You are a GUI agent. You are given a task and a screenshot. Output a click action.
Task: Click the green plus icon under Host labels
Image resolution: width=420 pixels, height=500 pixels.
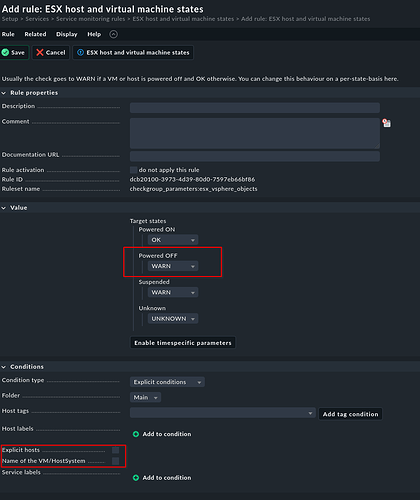pyautogui.click(x=136, y=434)
